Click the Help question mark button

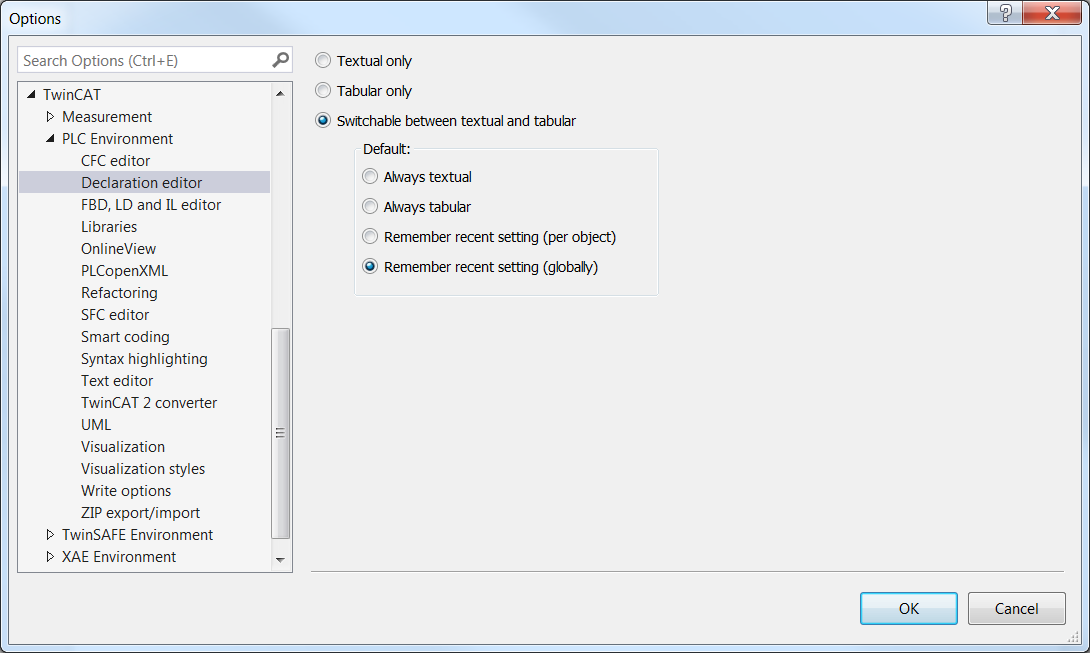point(1005,13)
